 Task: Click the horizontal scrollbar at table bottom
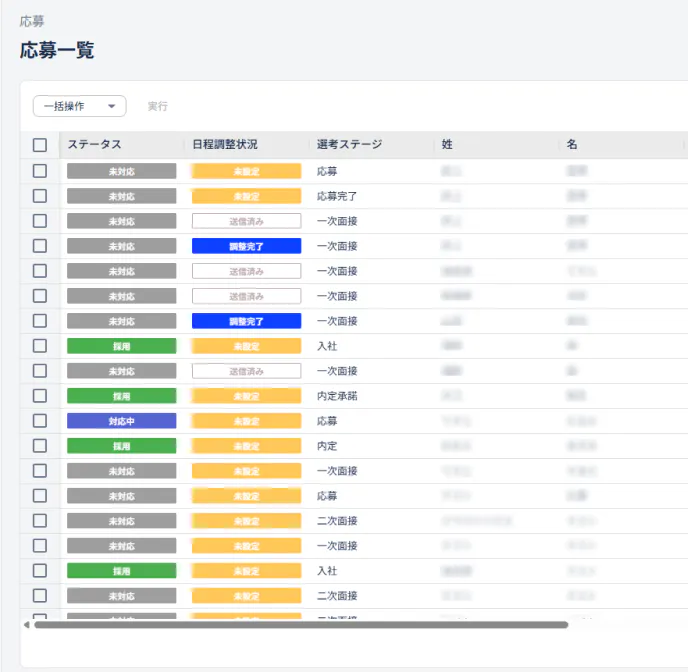[x=300, y=624]
